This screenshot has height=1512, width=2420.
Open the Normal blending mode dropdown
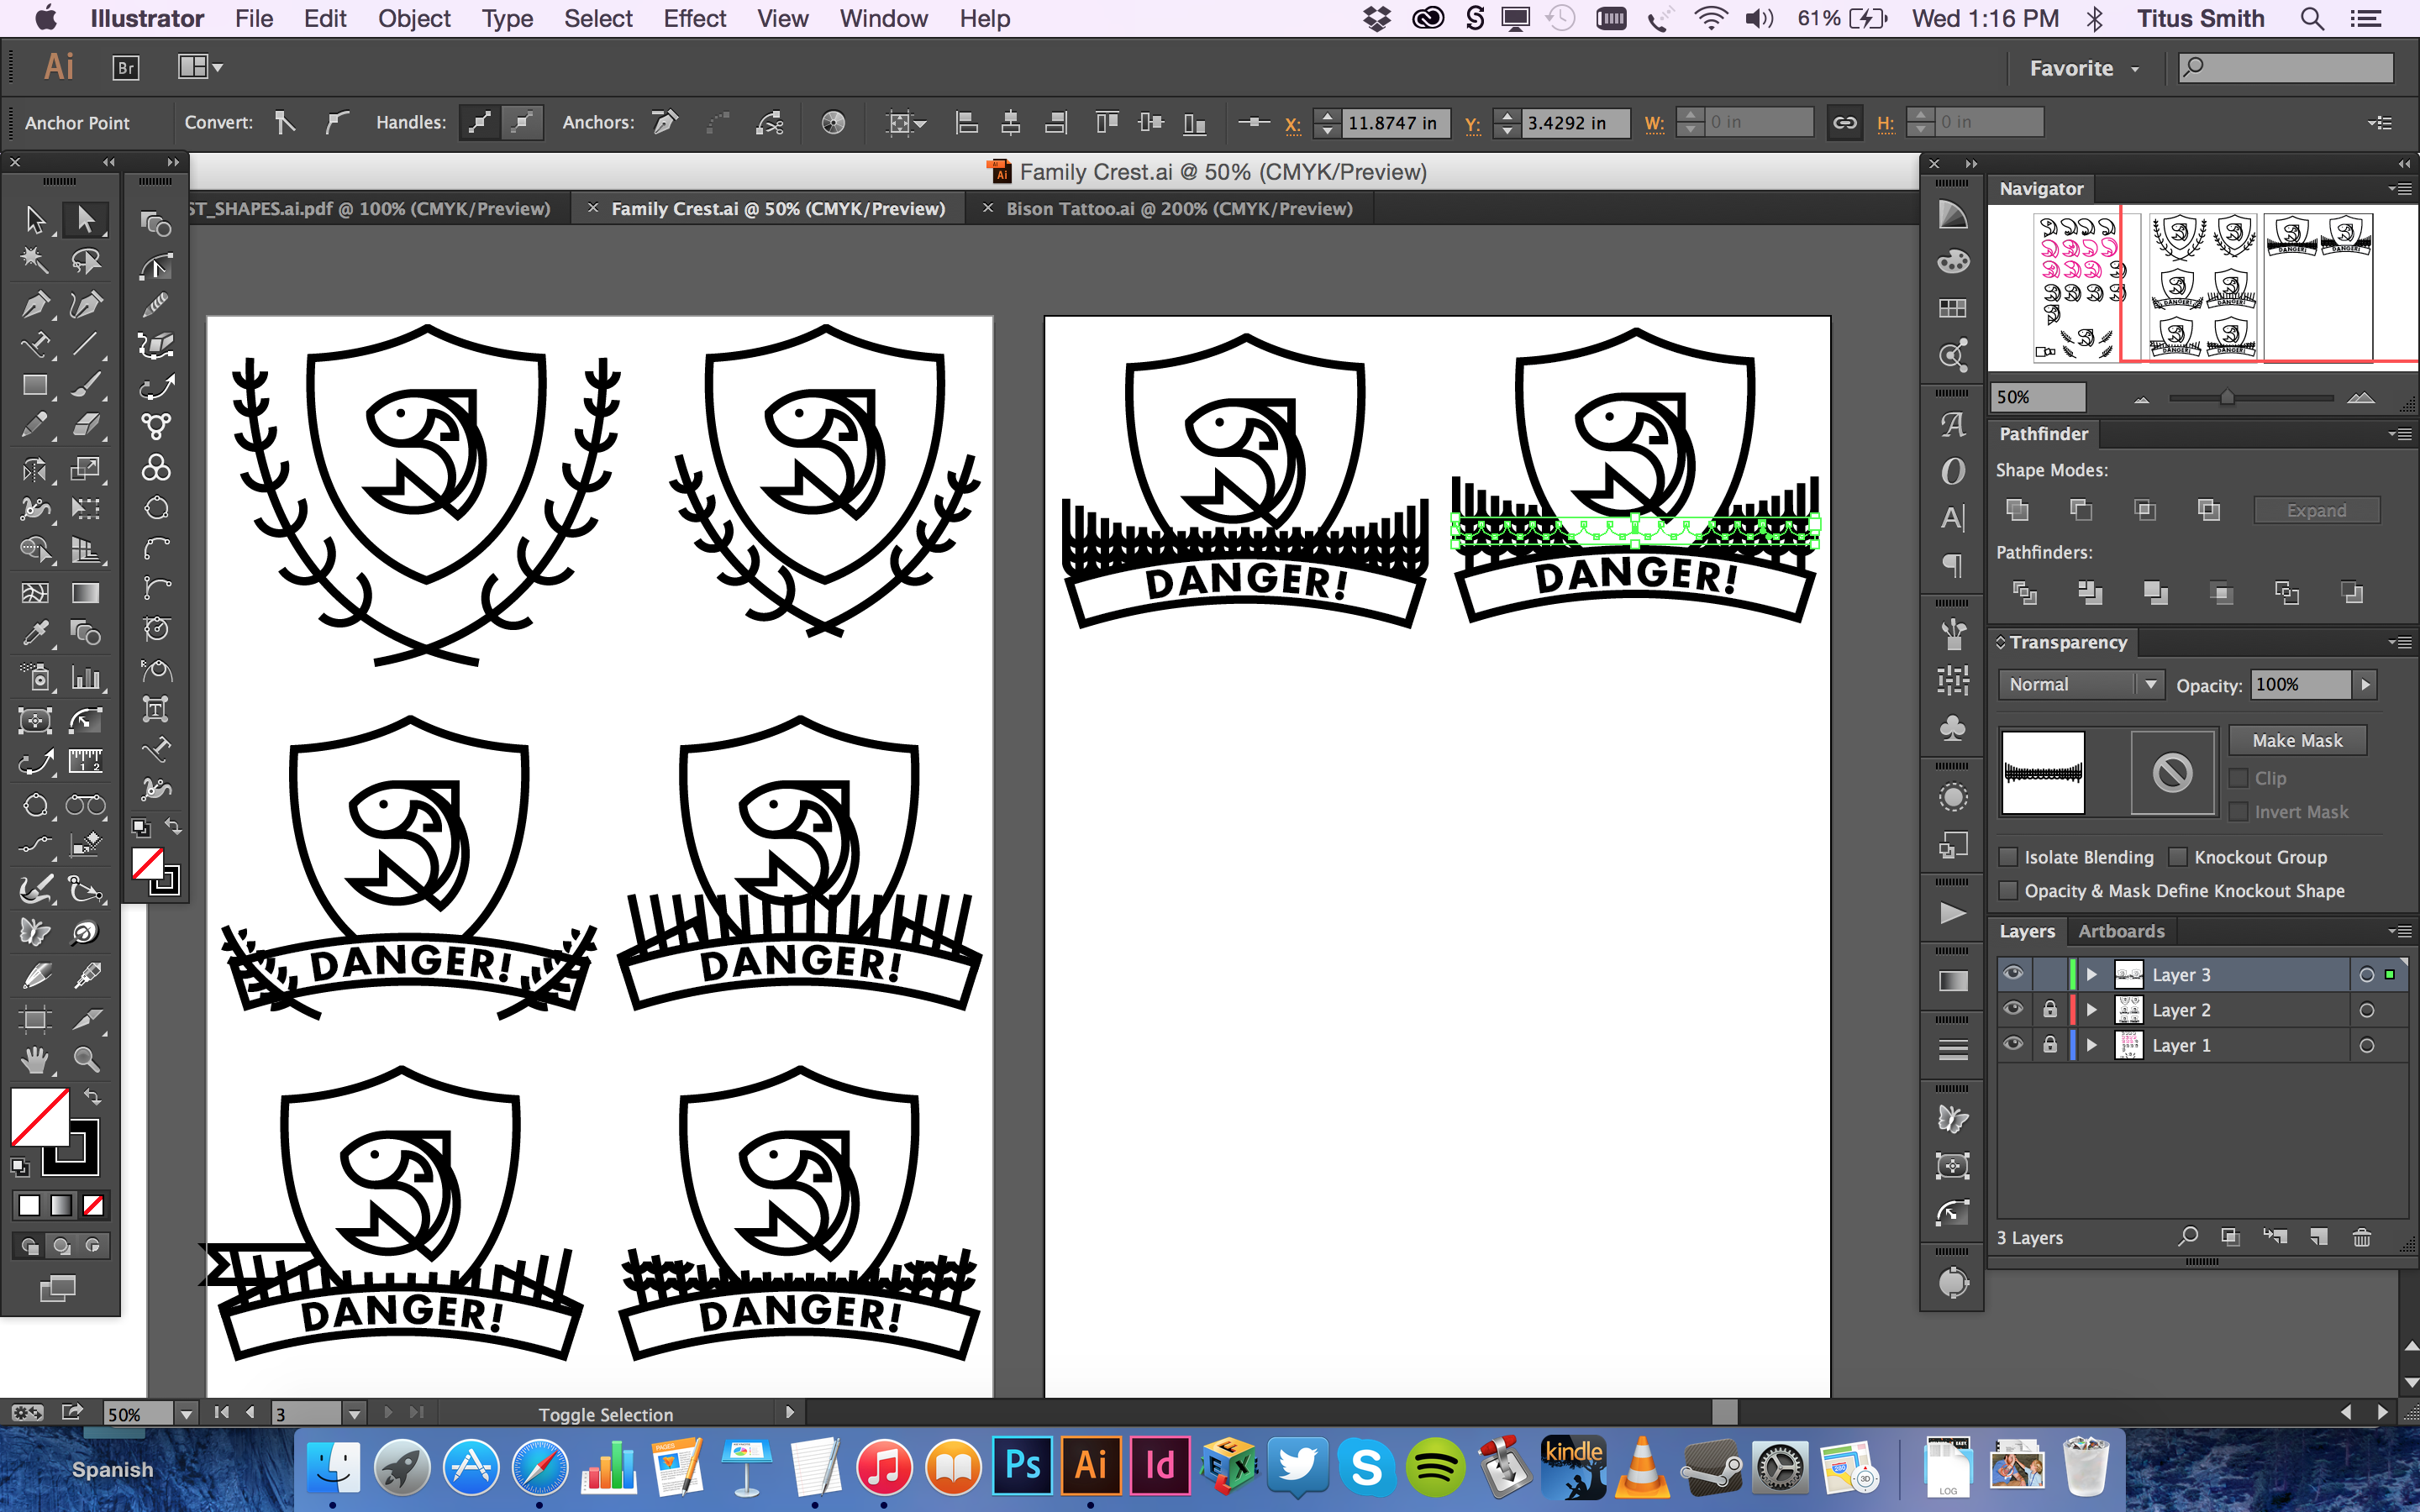[x=2080, y=685]
